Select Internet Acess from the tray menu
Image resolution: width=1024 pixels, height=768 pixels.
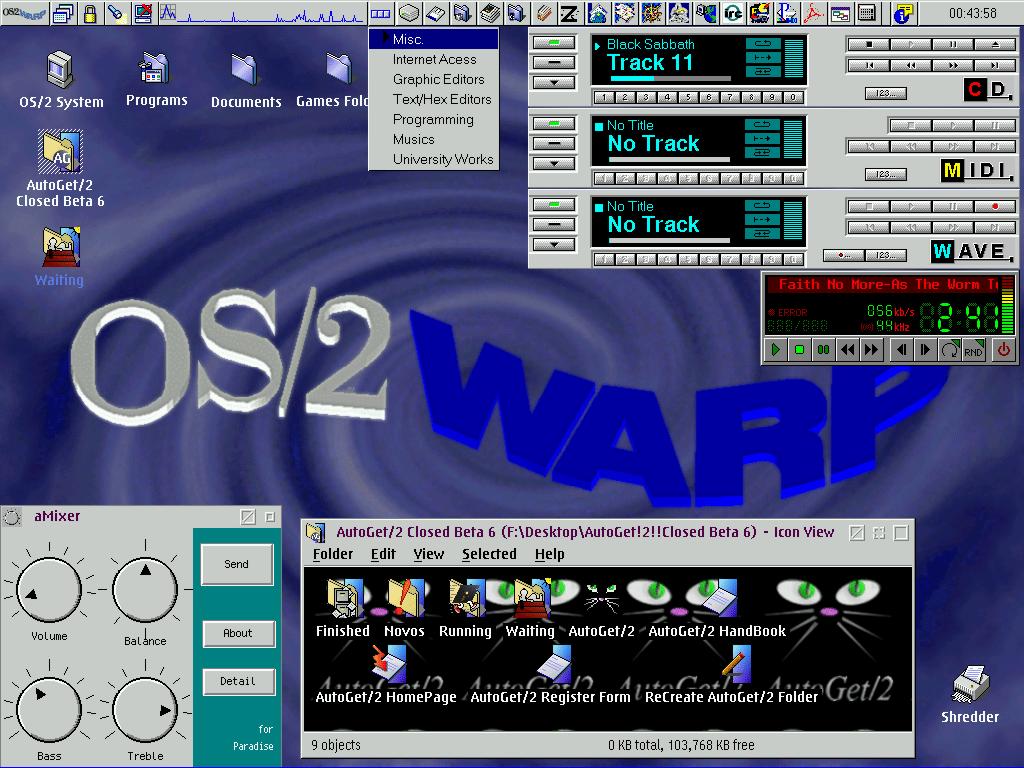point(434,59)
